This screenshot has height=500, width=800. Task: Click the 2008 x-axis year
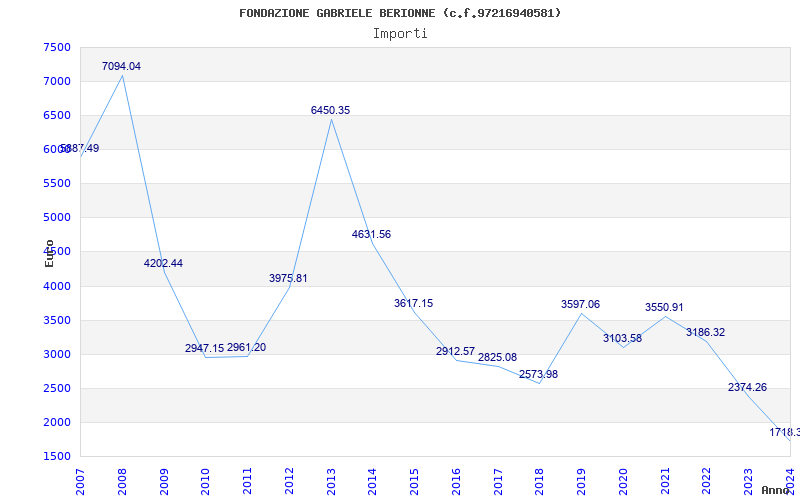122,481
